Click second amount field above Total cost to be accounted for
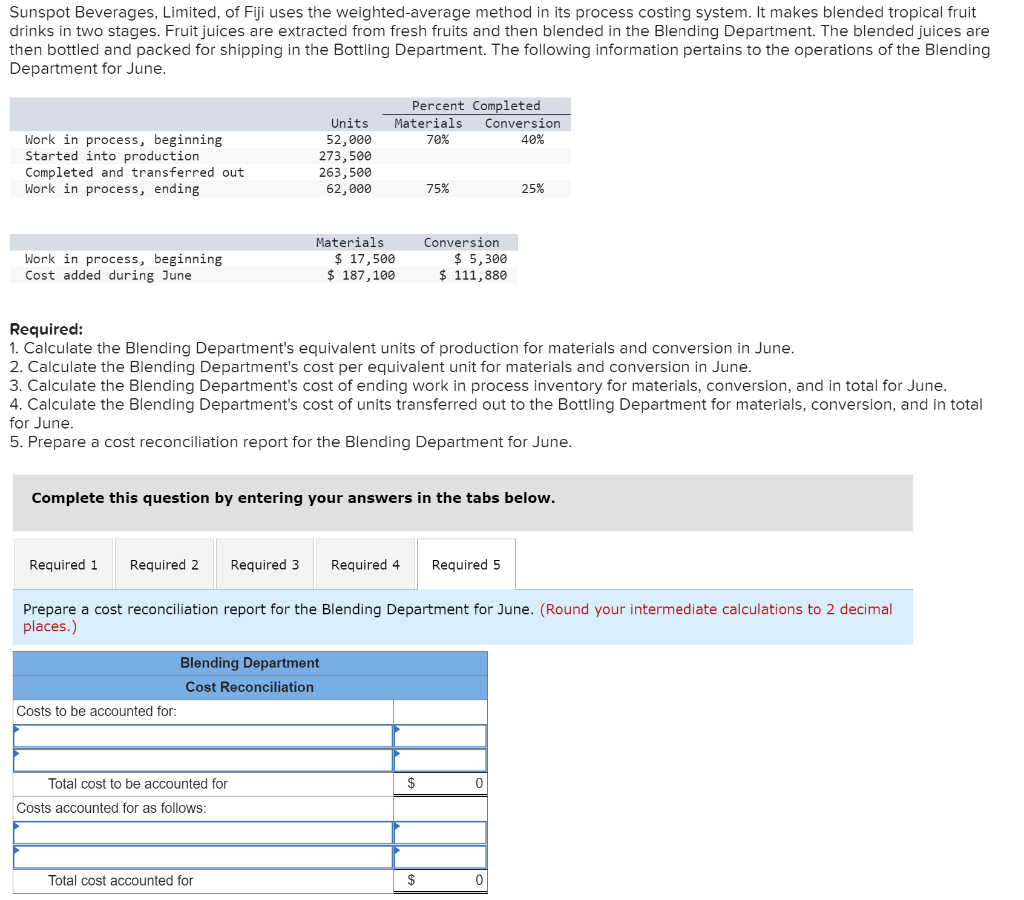The height and width of the screenshot is (900, 1024). tap(440, 760)
